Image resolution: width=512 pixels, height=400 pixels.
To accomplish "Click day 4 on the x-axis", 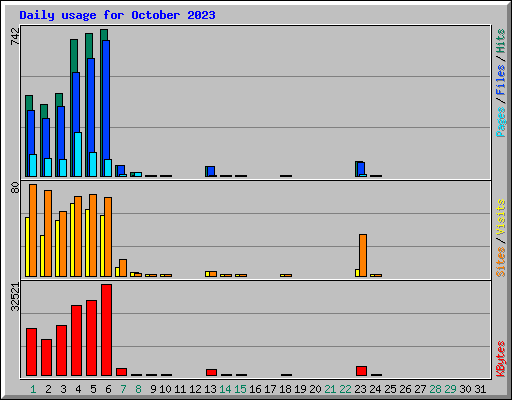I will tap(78, 389).
